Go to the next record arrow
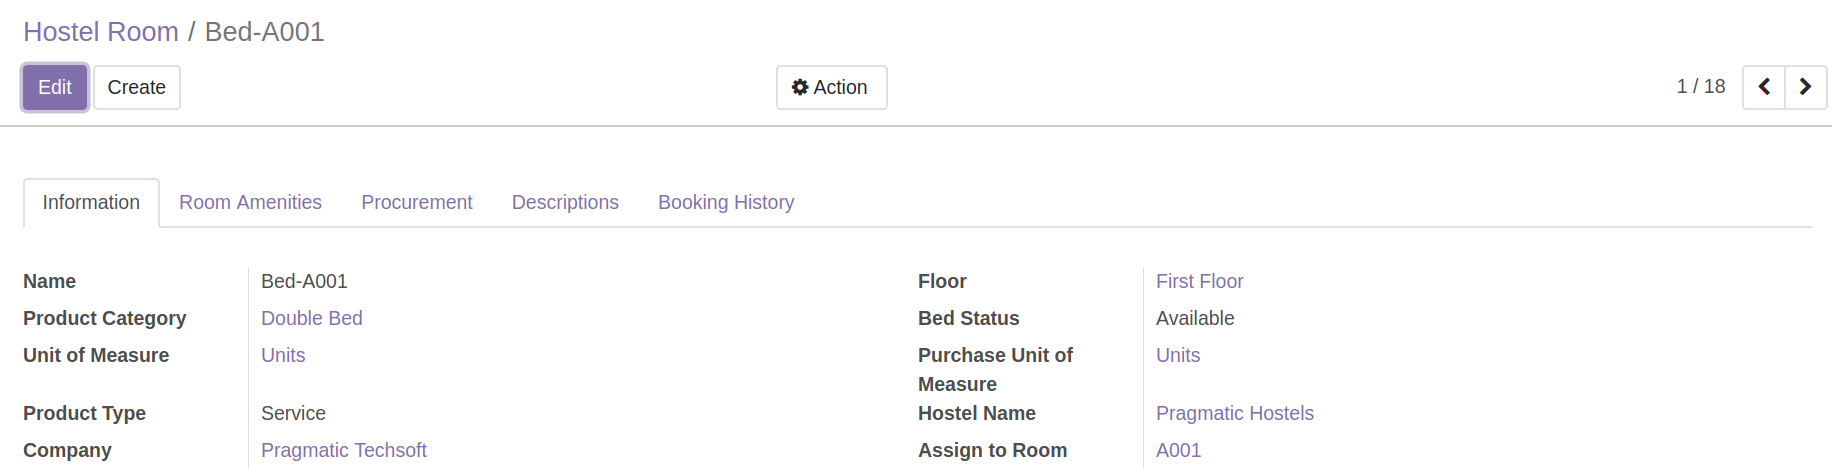Screen dimensions: 1832x468 [x=1806, y=87]
